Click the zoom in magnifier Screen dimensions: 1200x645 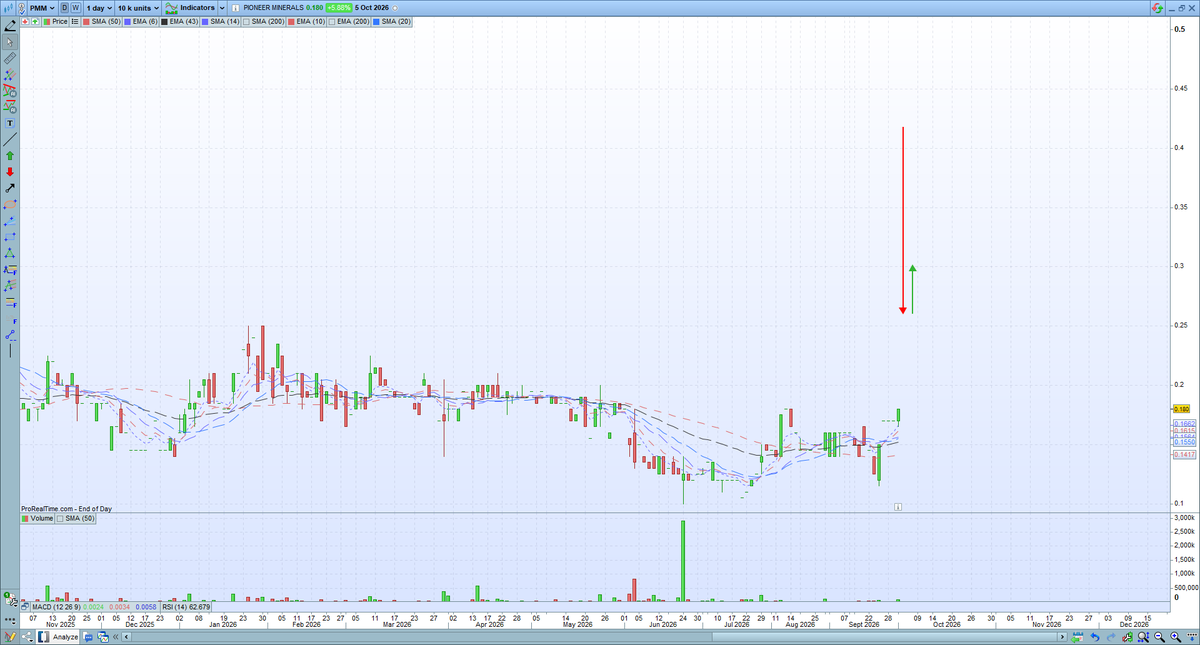pos(1175,637)
